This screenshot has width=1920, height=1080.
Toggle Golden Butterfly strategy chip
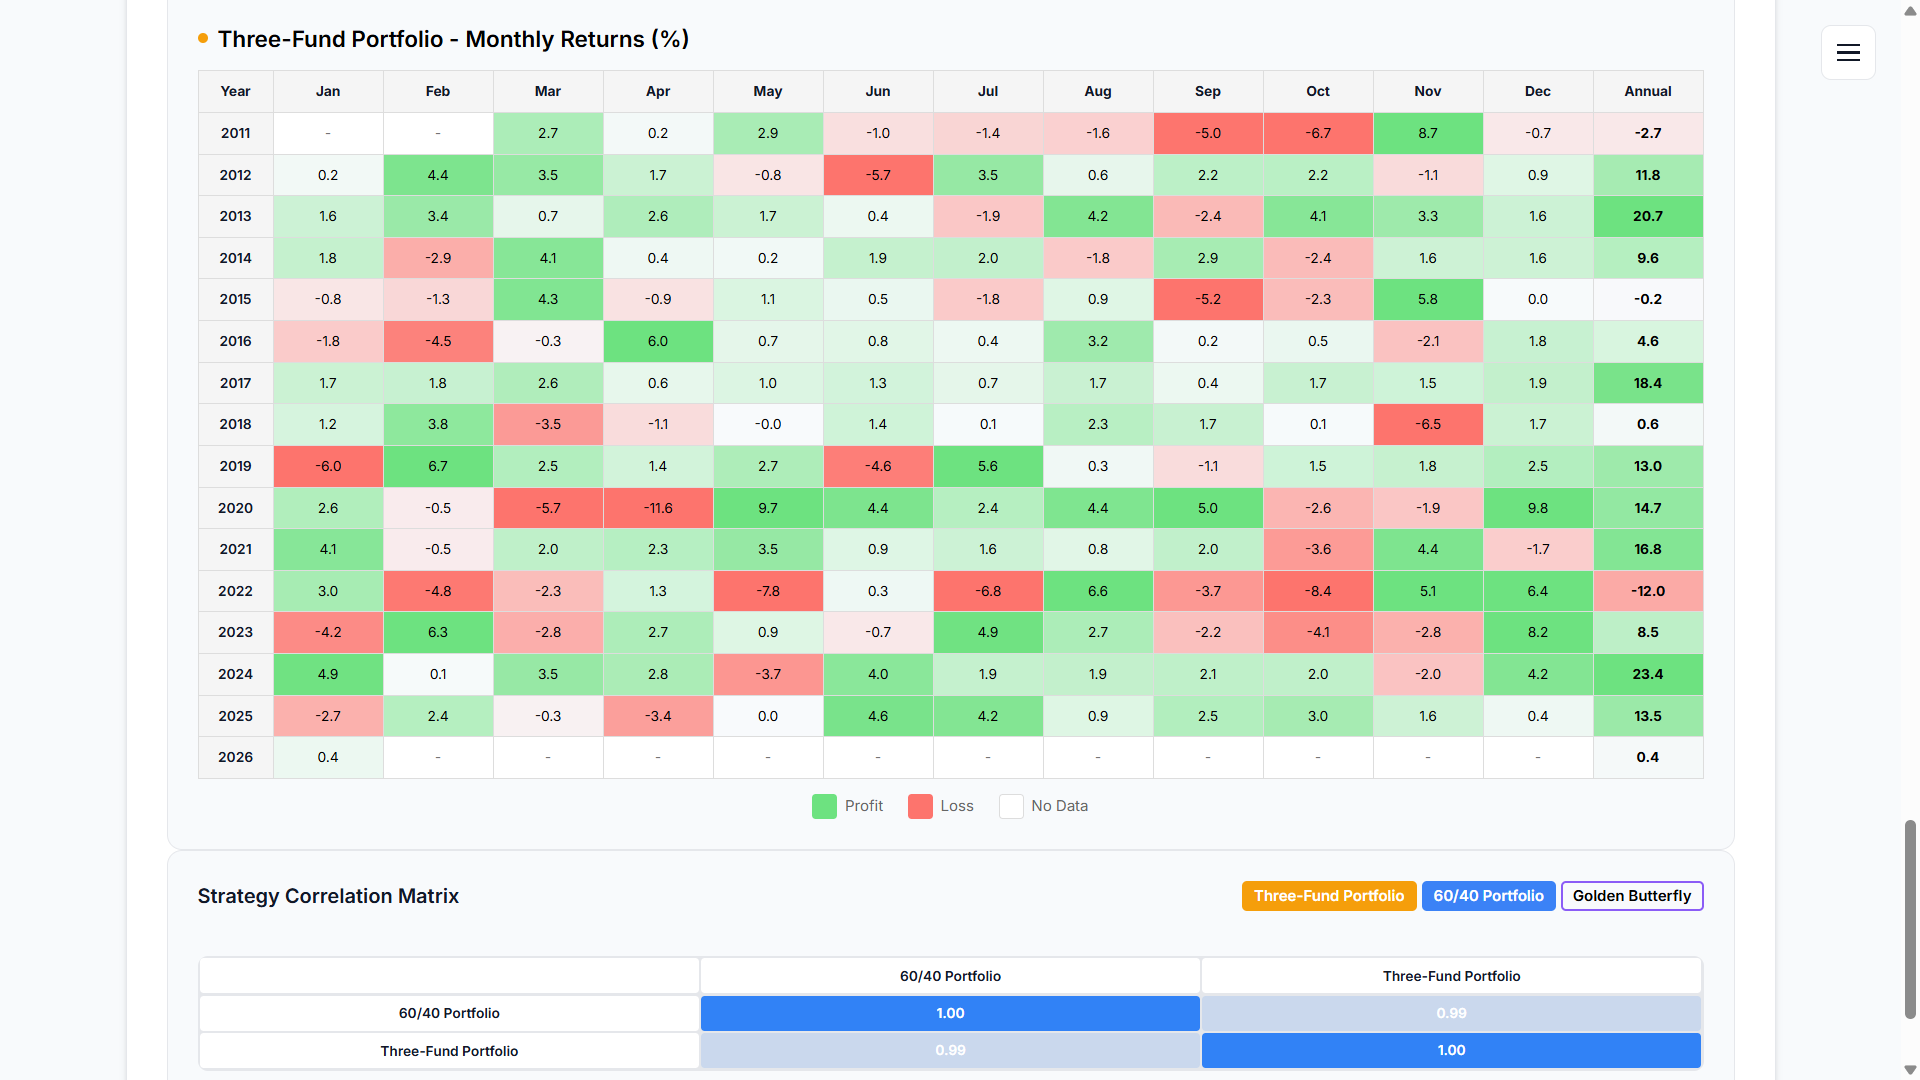tap(1631, 896)
